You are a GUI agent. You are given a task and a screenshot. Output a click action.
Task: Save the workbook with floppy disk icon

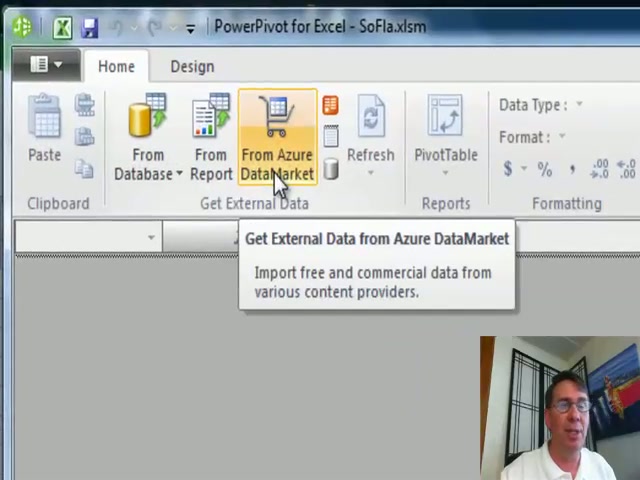[90, 28]
